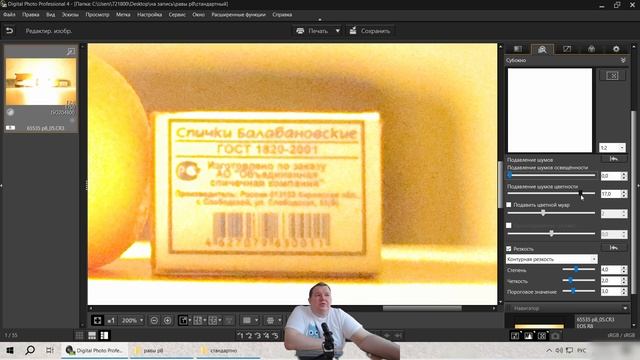Viewport: 640px width, 360px height.
Task: Click the Сохранить button
Action: [371, 31]
